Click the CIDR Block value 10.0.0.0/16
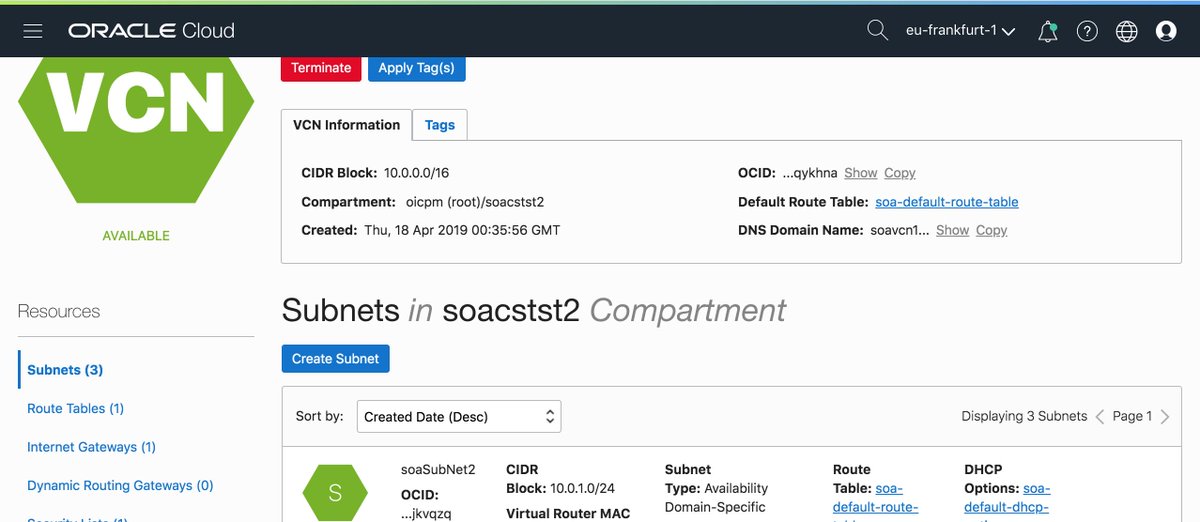1200x522 pixels. [x=417, y=173]
